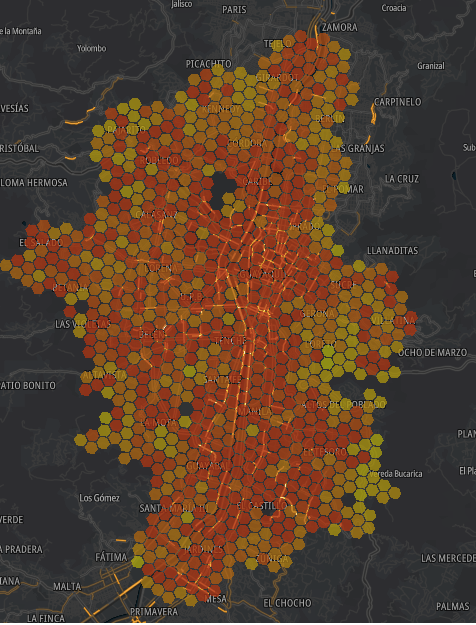Click the Los Gómez label

point(99,498)
